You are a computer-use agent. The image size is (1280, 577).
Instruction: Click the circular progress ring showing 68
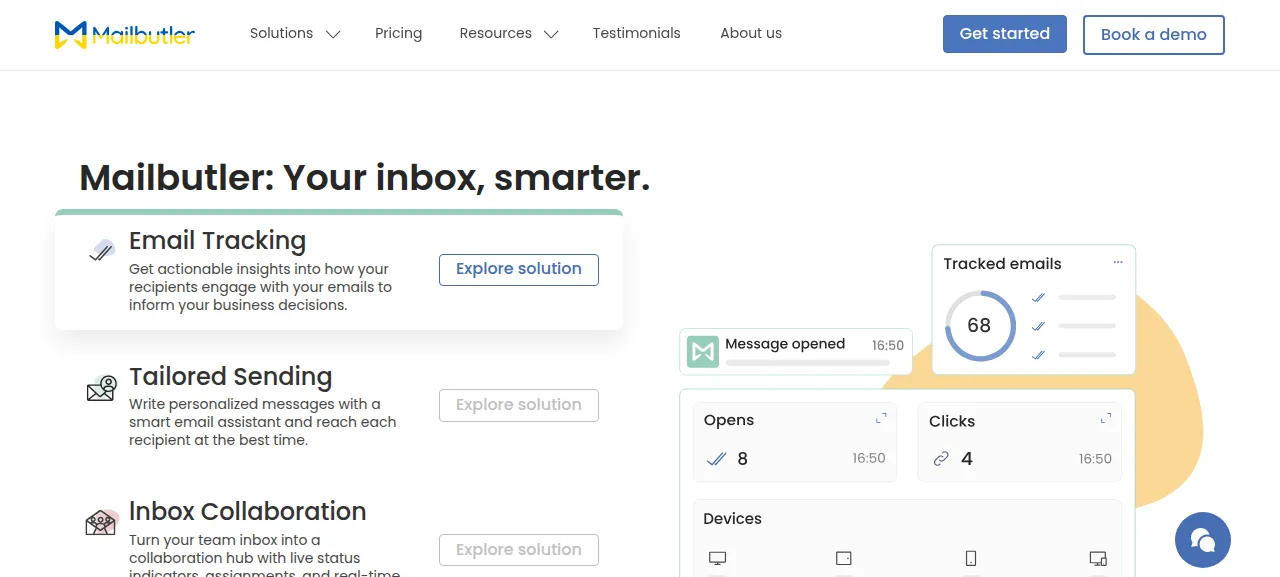pos(980,326)
